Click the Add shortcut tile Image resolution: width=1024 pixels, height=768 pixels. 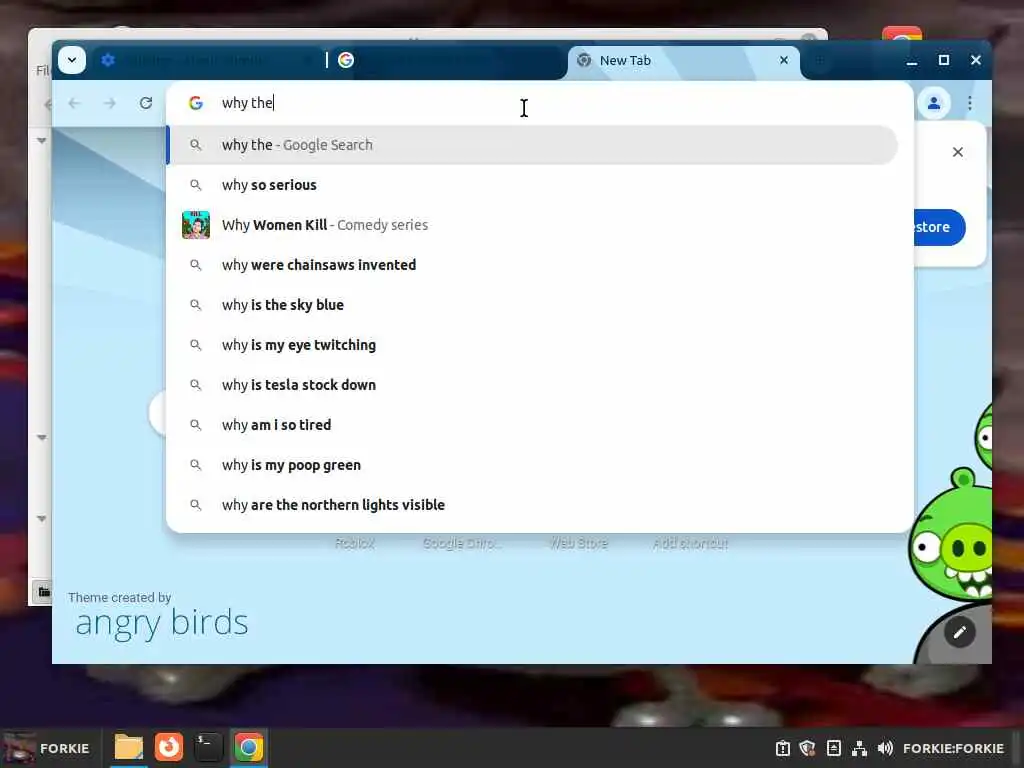690,543
